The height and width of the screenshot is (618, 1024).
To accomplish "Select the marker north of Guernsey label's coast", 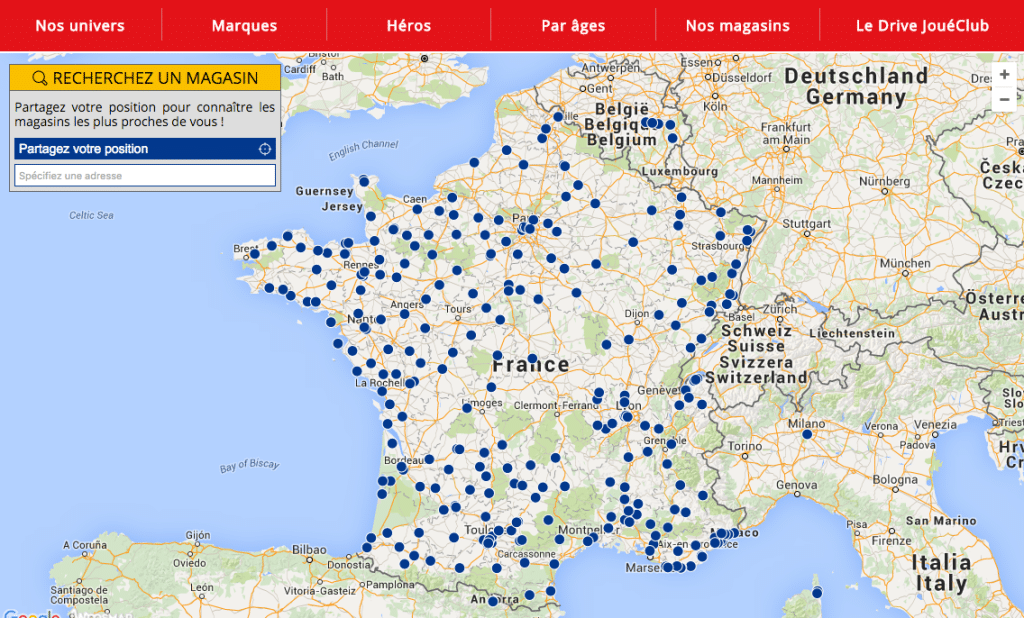I will coord(364,182).
